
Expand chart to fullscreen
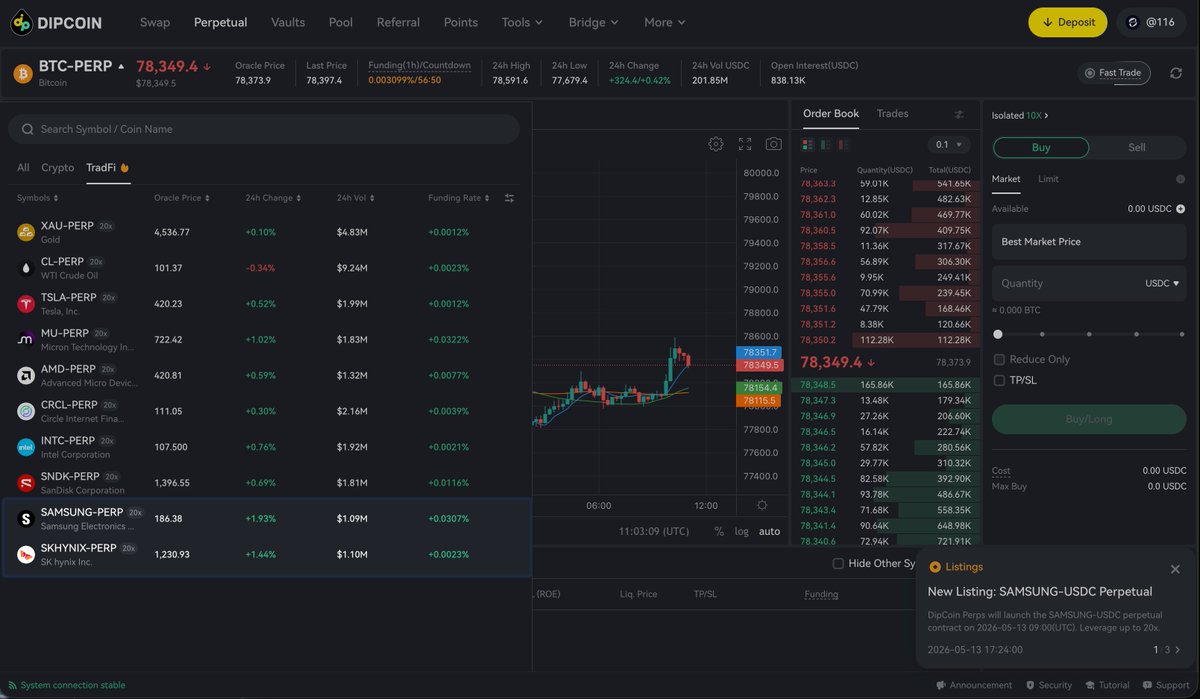pyautogui.click(x=745, y=144)
